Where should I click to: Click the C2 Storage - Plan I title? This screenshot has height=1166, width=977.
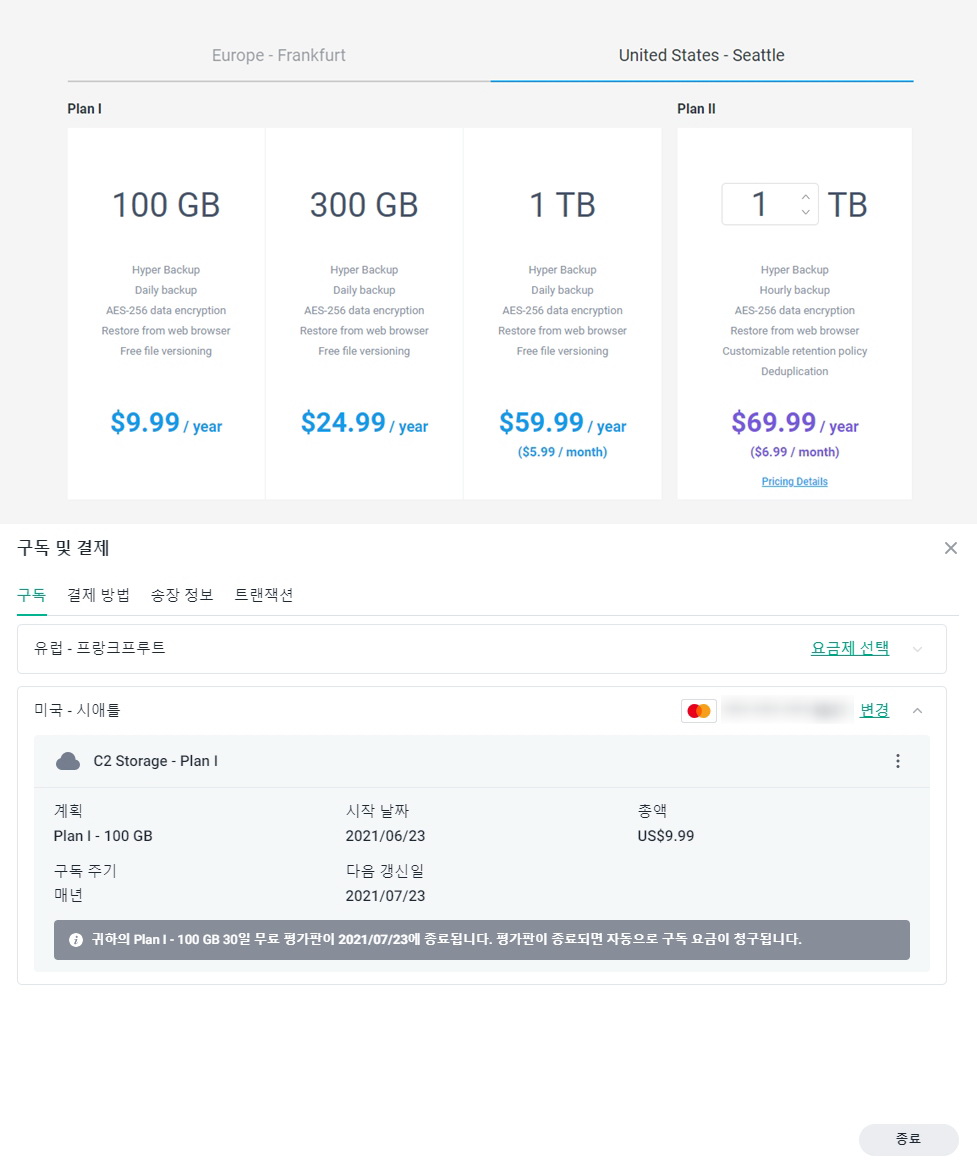point(155,761)
